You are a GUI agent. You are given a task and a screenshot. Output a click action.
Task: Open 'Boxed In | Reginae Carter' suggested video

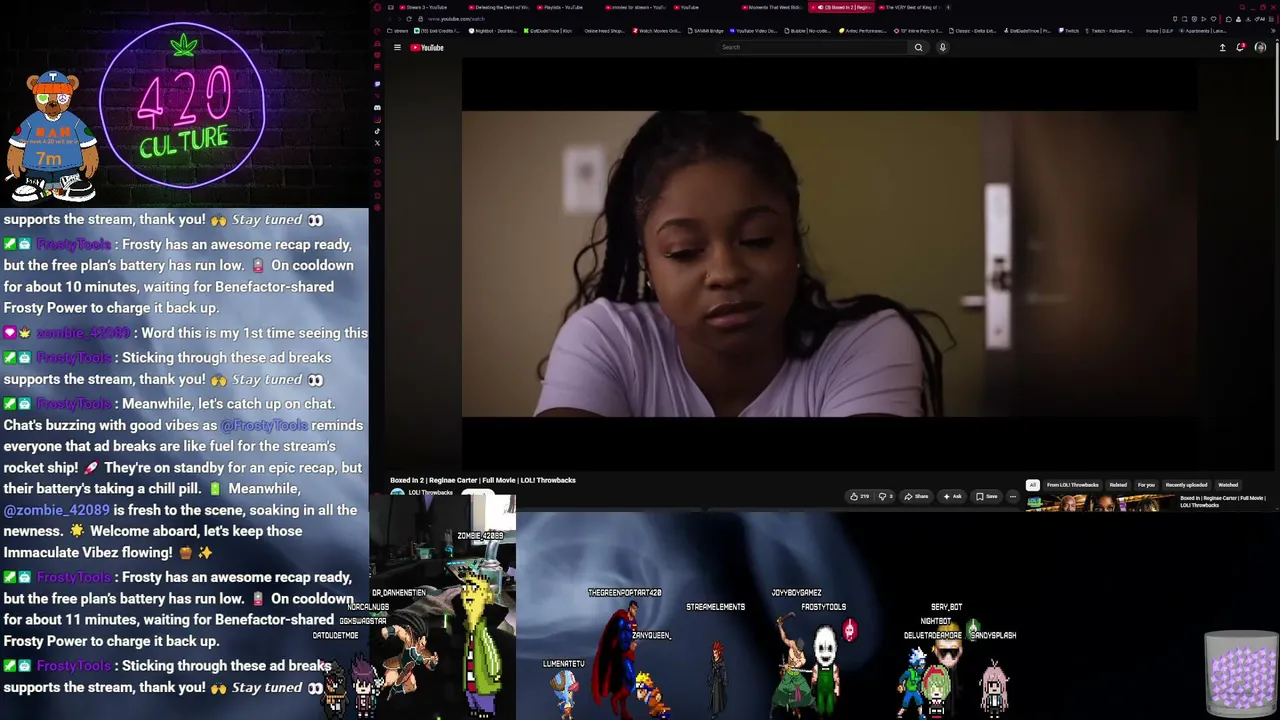click(1223, 501)
